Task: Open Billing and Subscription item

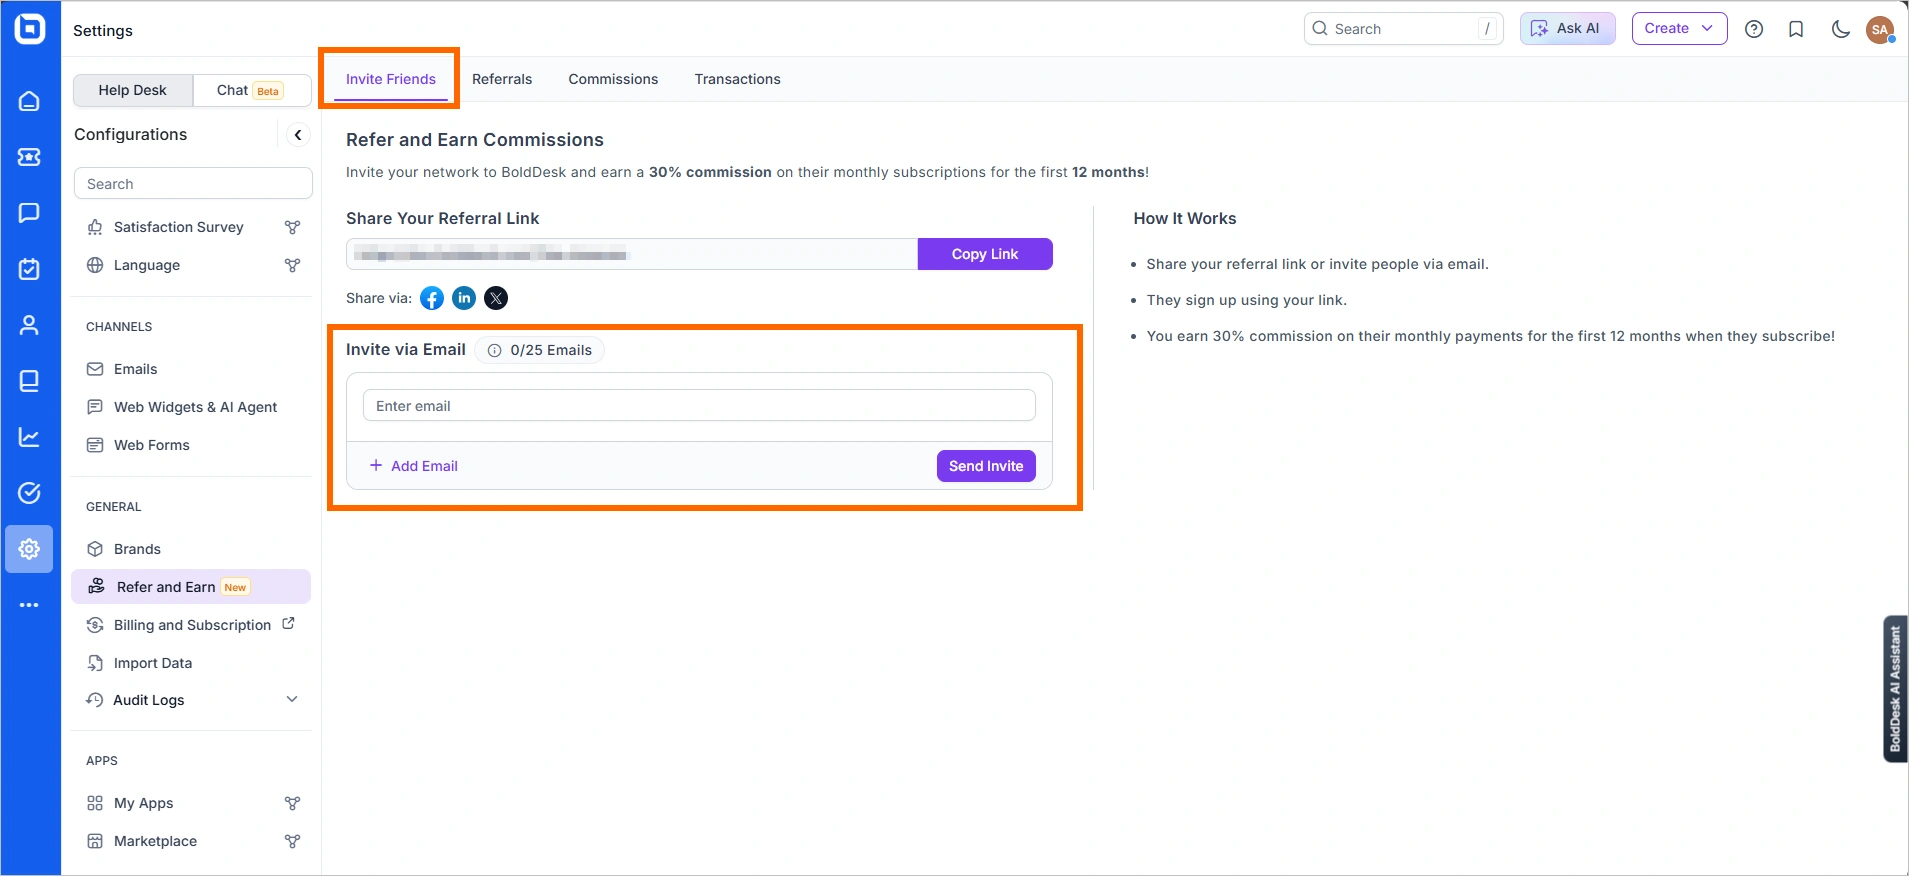Action: tap(191, 625)
